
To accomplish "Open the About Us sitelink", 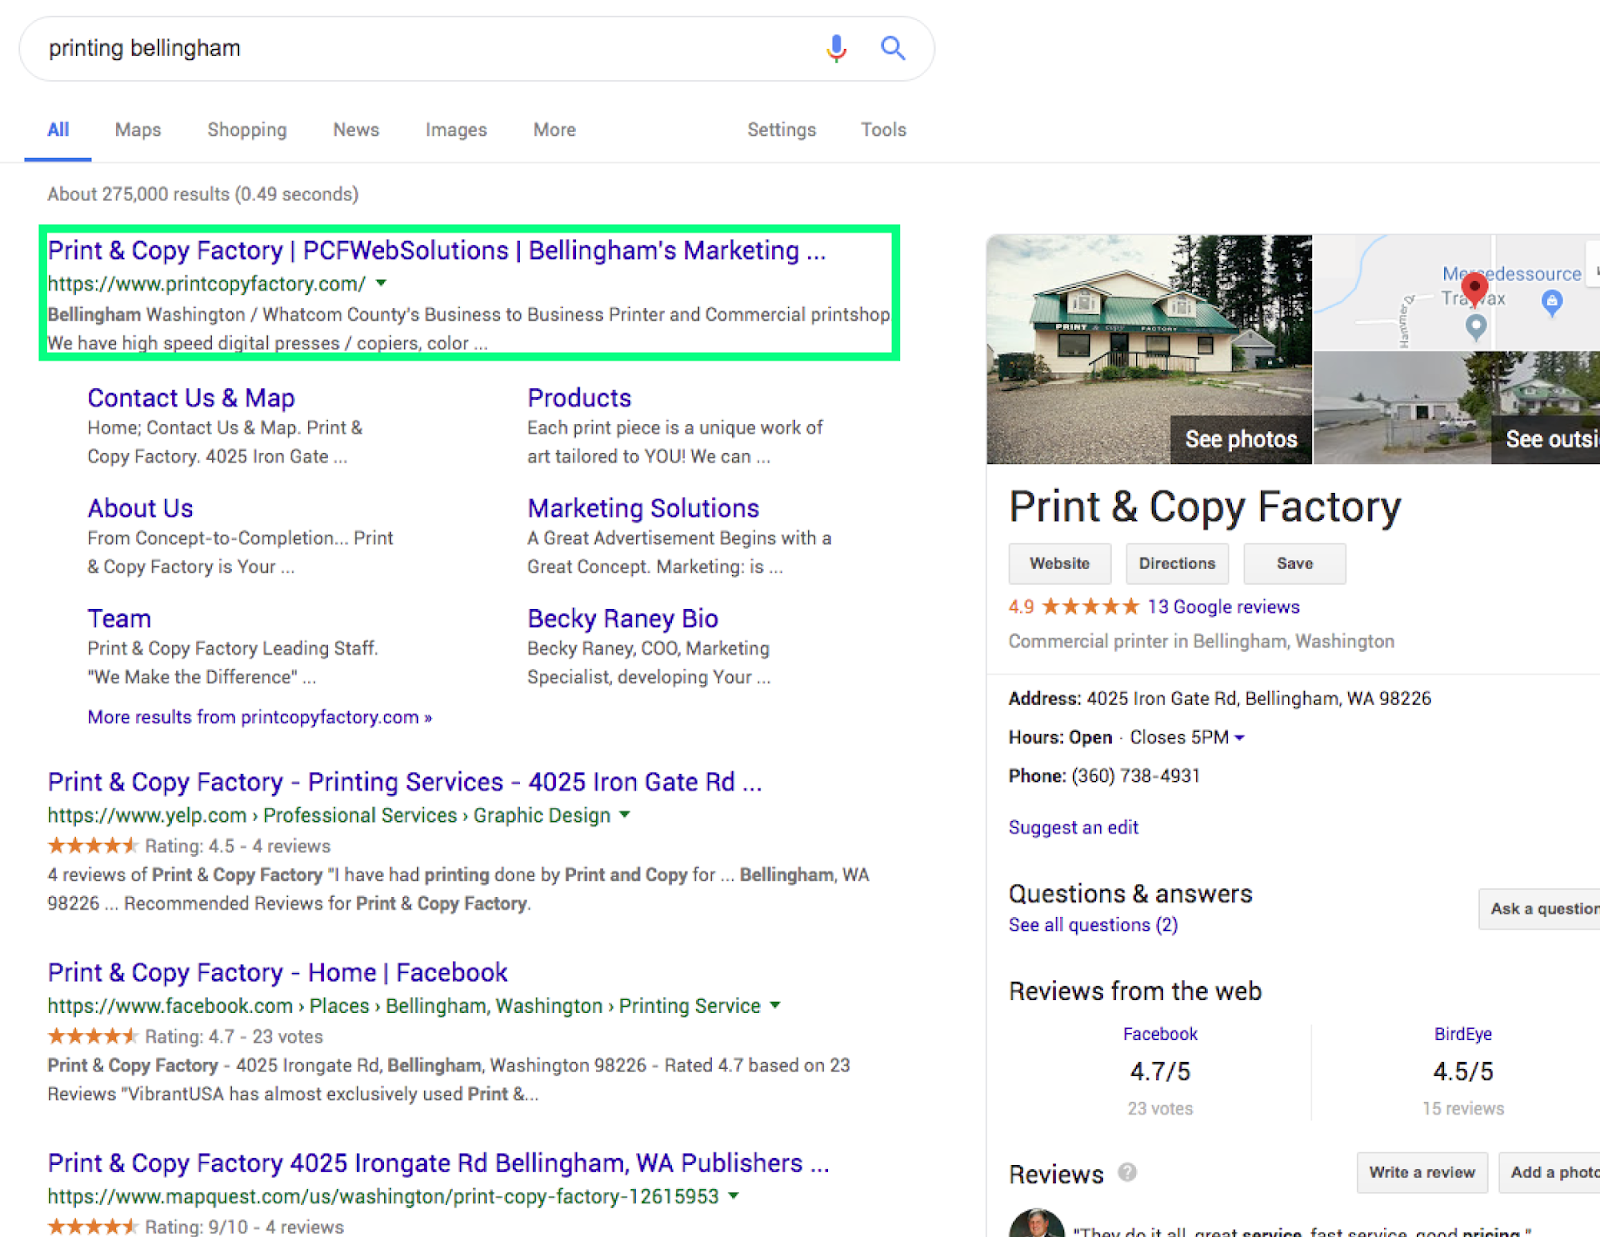I will pos(140,509).
